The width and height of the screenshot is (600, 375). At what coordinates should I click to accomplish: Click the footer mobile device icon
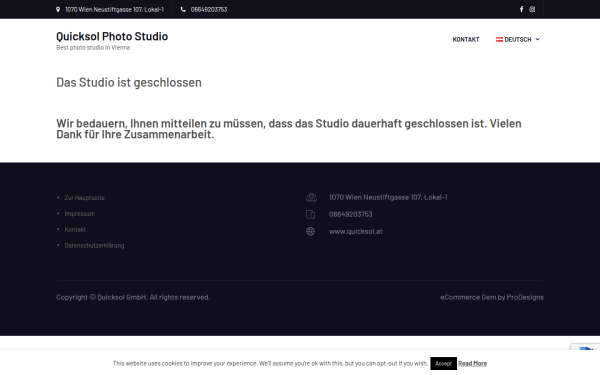pos(310,214)
